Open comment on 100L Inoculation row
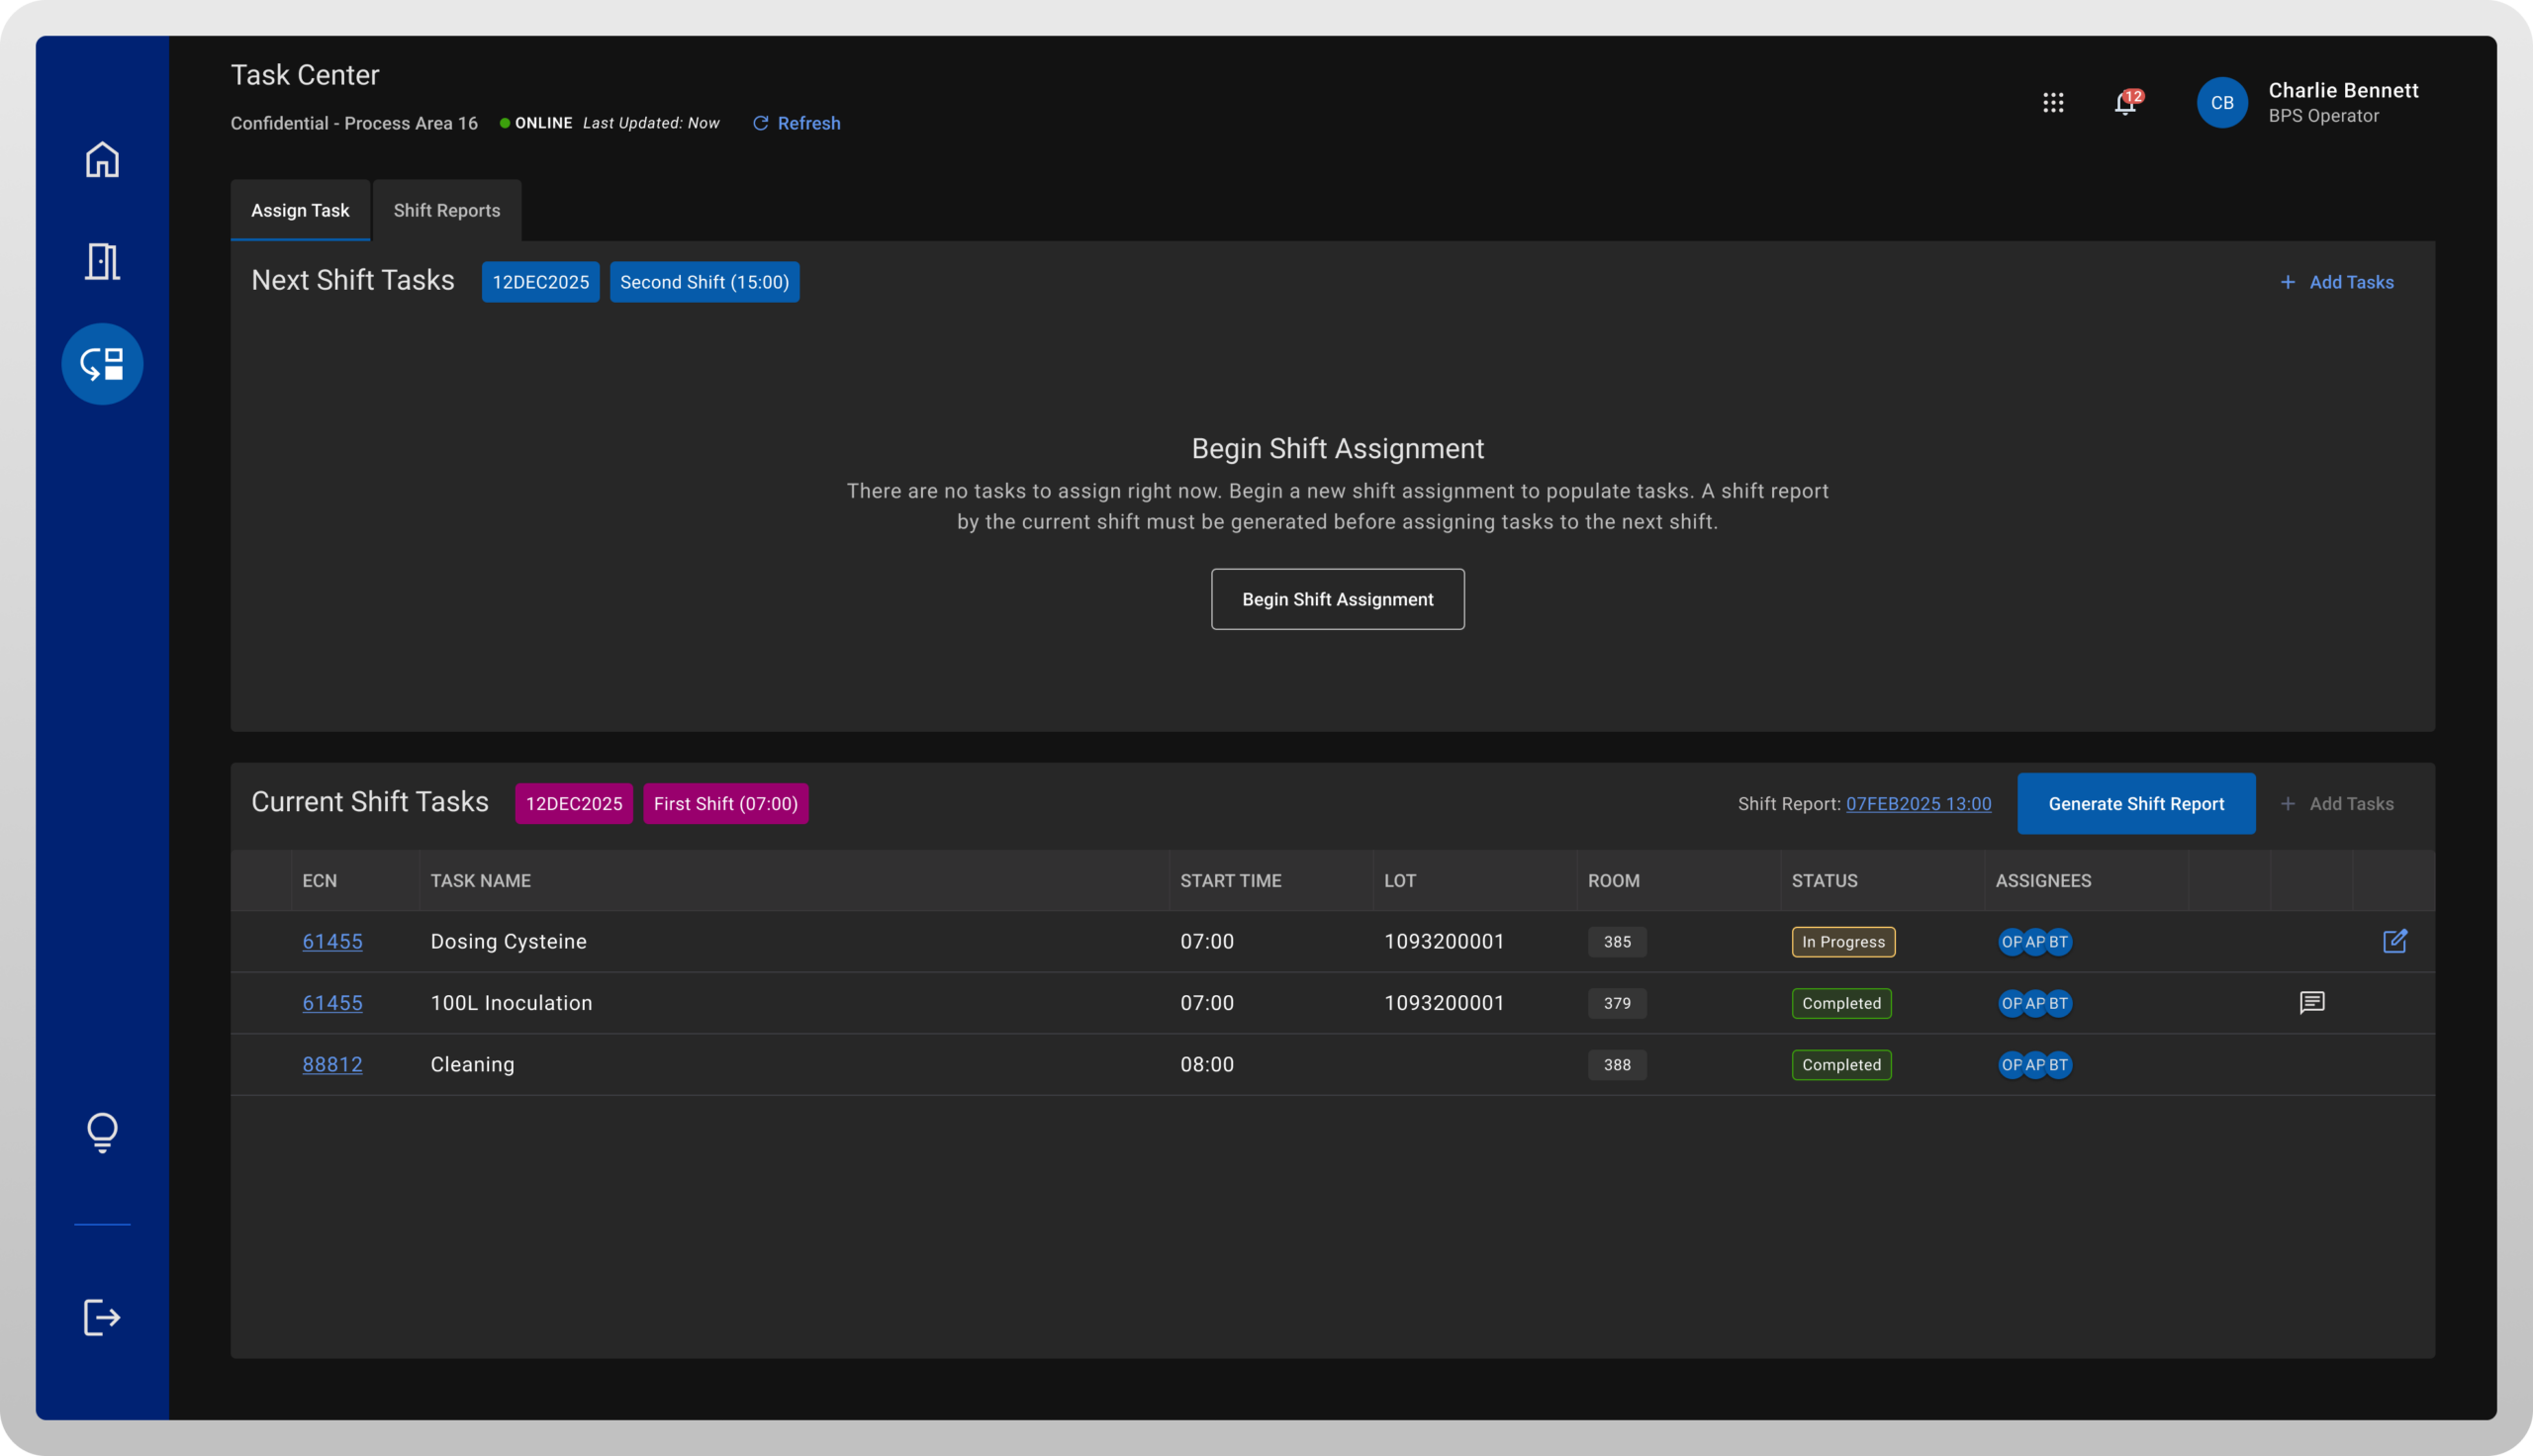This screenshot has width=2533, height=1456. click(x=2311, y=1003)
